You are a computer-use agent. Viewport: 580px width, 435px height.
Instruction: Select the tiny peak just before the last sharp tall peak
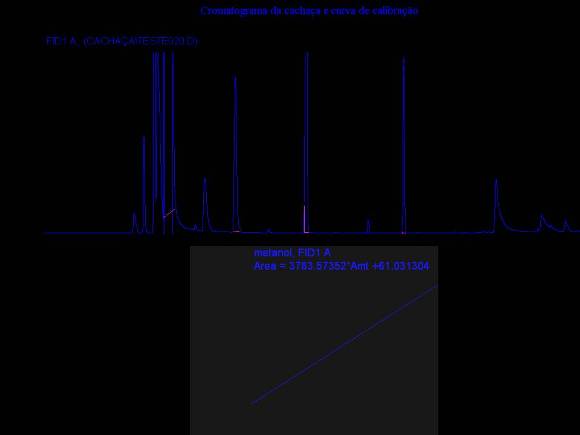pos(368,226)
